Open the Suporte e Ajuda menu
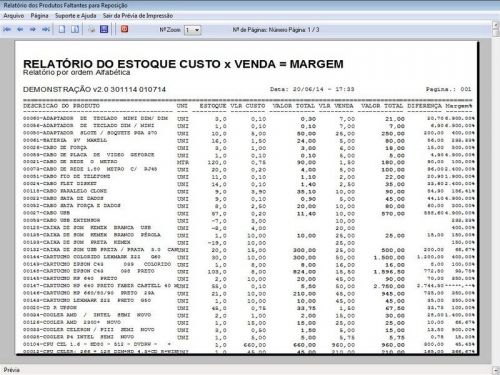This screenshot has height=375, width=500. coord(75,16)
